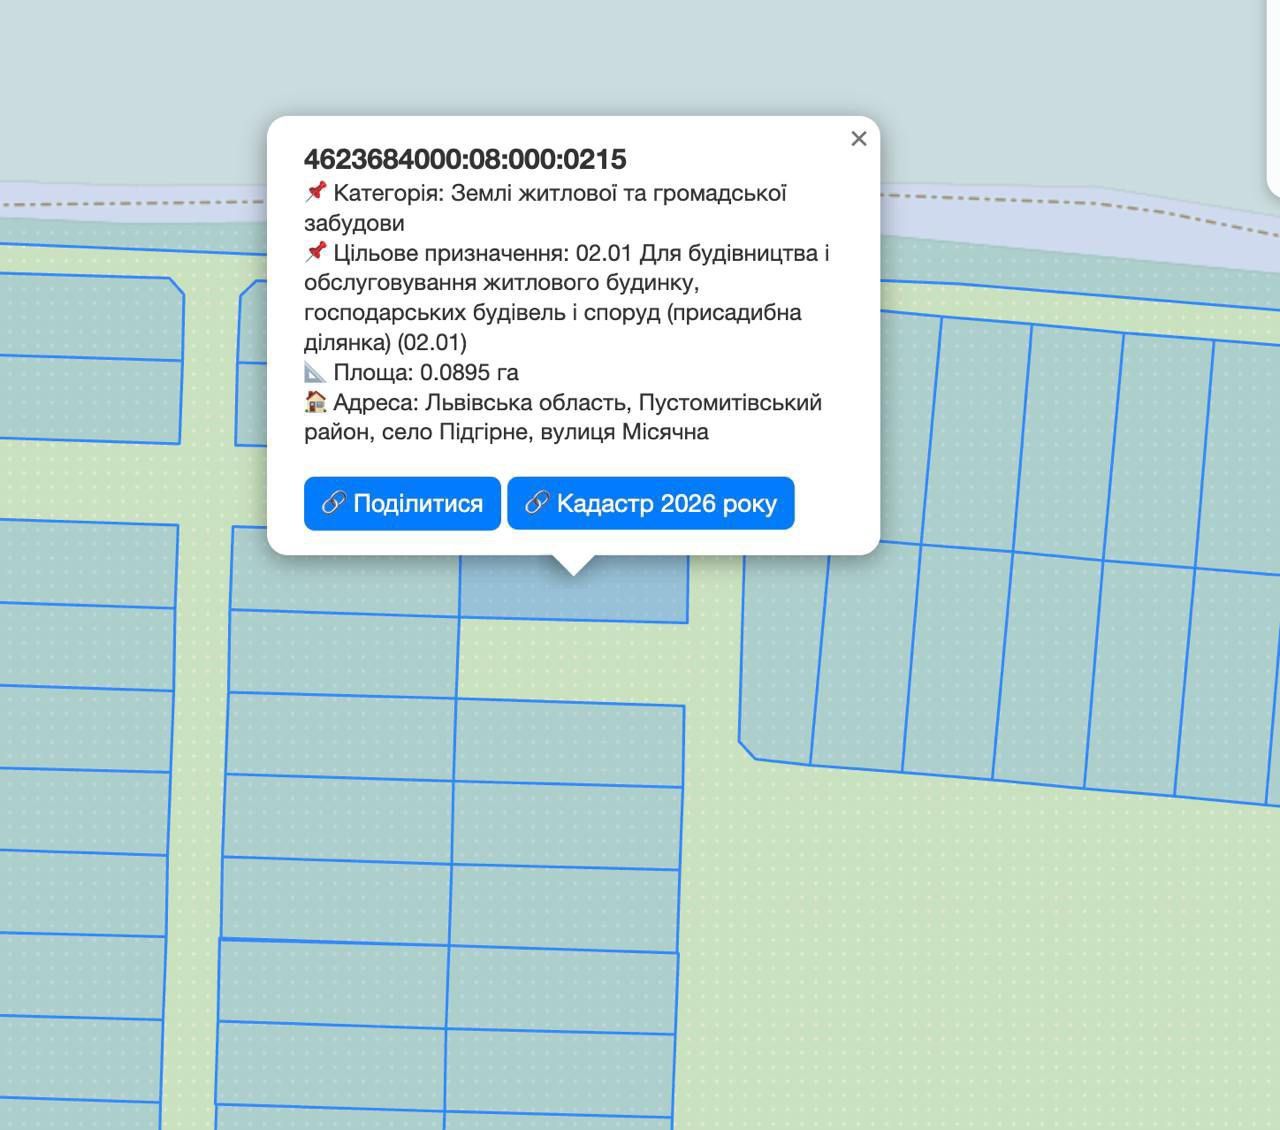
Task: Open the Кадастр 2026 року link
Action: pyautogui.click(x=651, y=503)
